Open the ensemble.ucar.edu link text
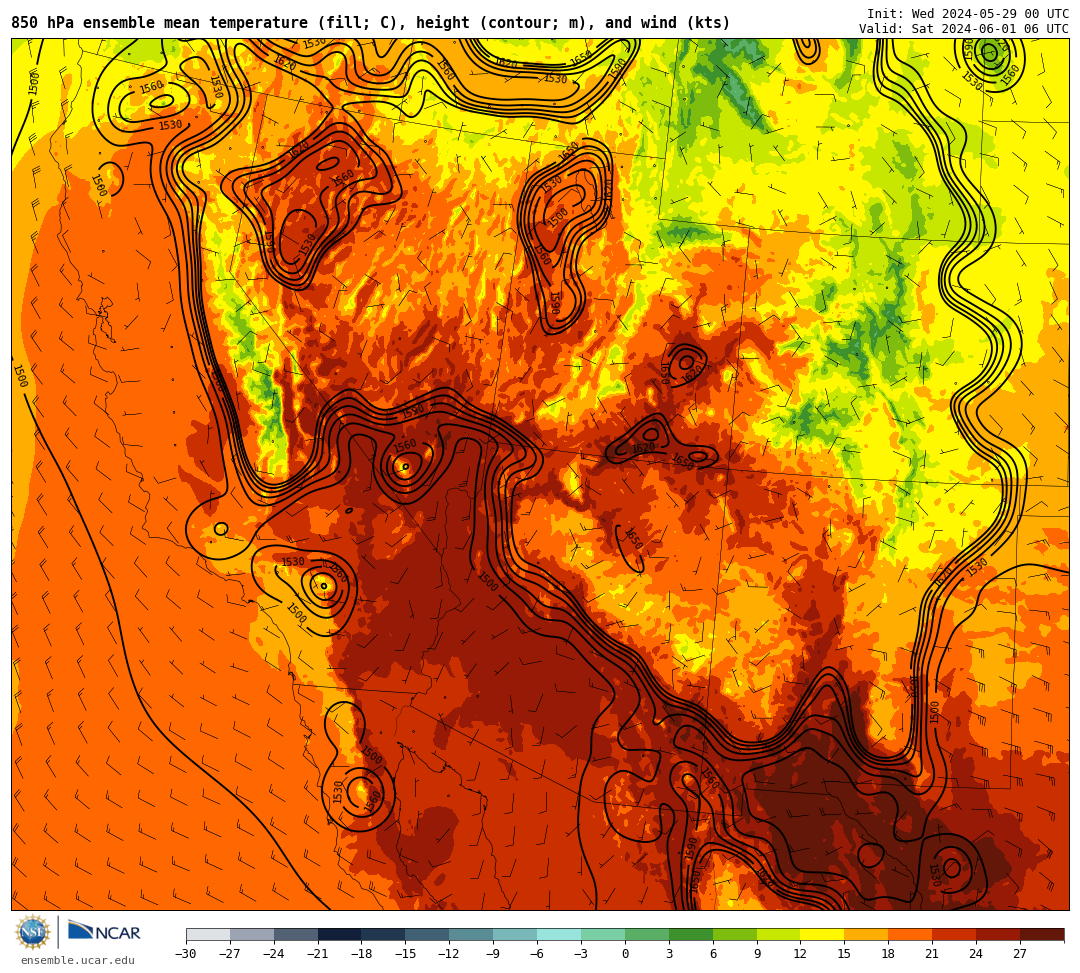Image resolution: width=1080 pixels, height=973 pixels. click(78, 960)
